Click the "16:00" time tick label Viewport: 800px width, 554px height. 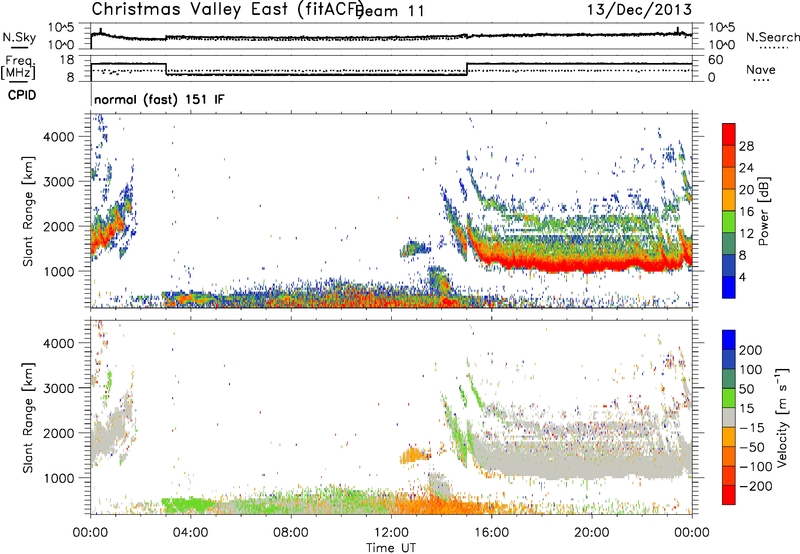[491, 533]
